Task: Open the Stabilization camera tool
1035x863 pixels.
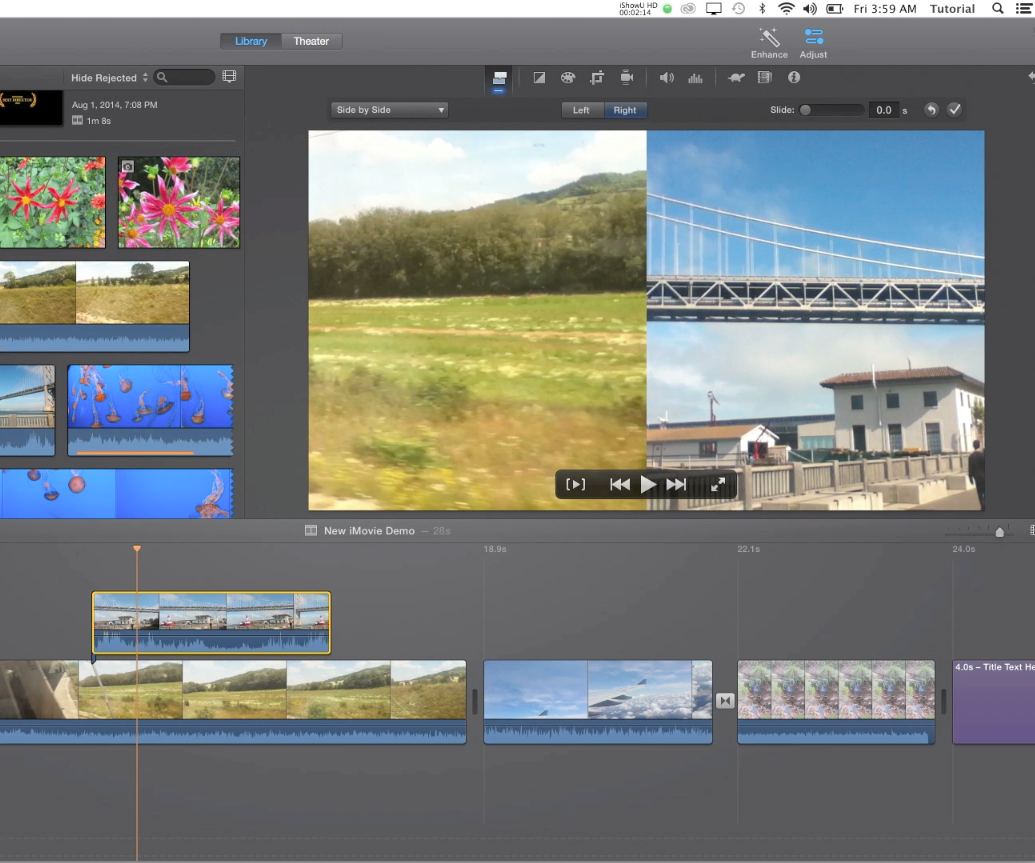Action: pyautogui.click(x=626, y=78)
